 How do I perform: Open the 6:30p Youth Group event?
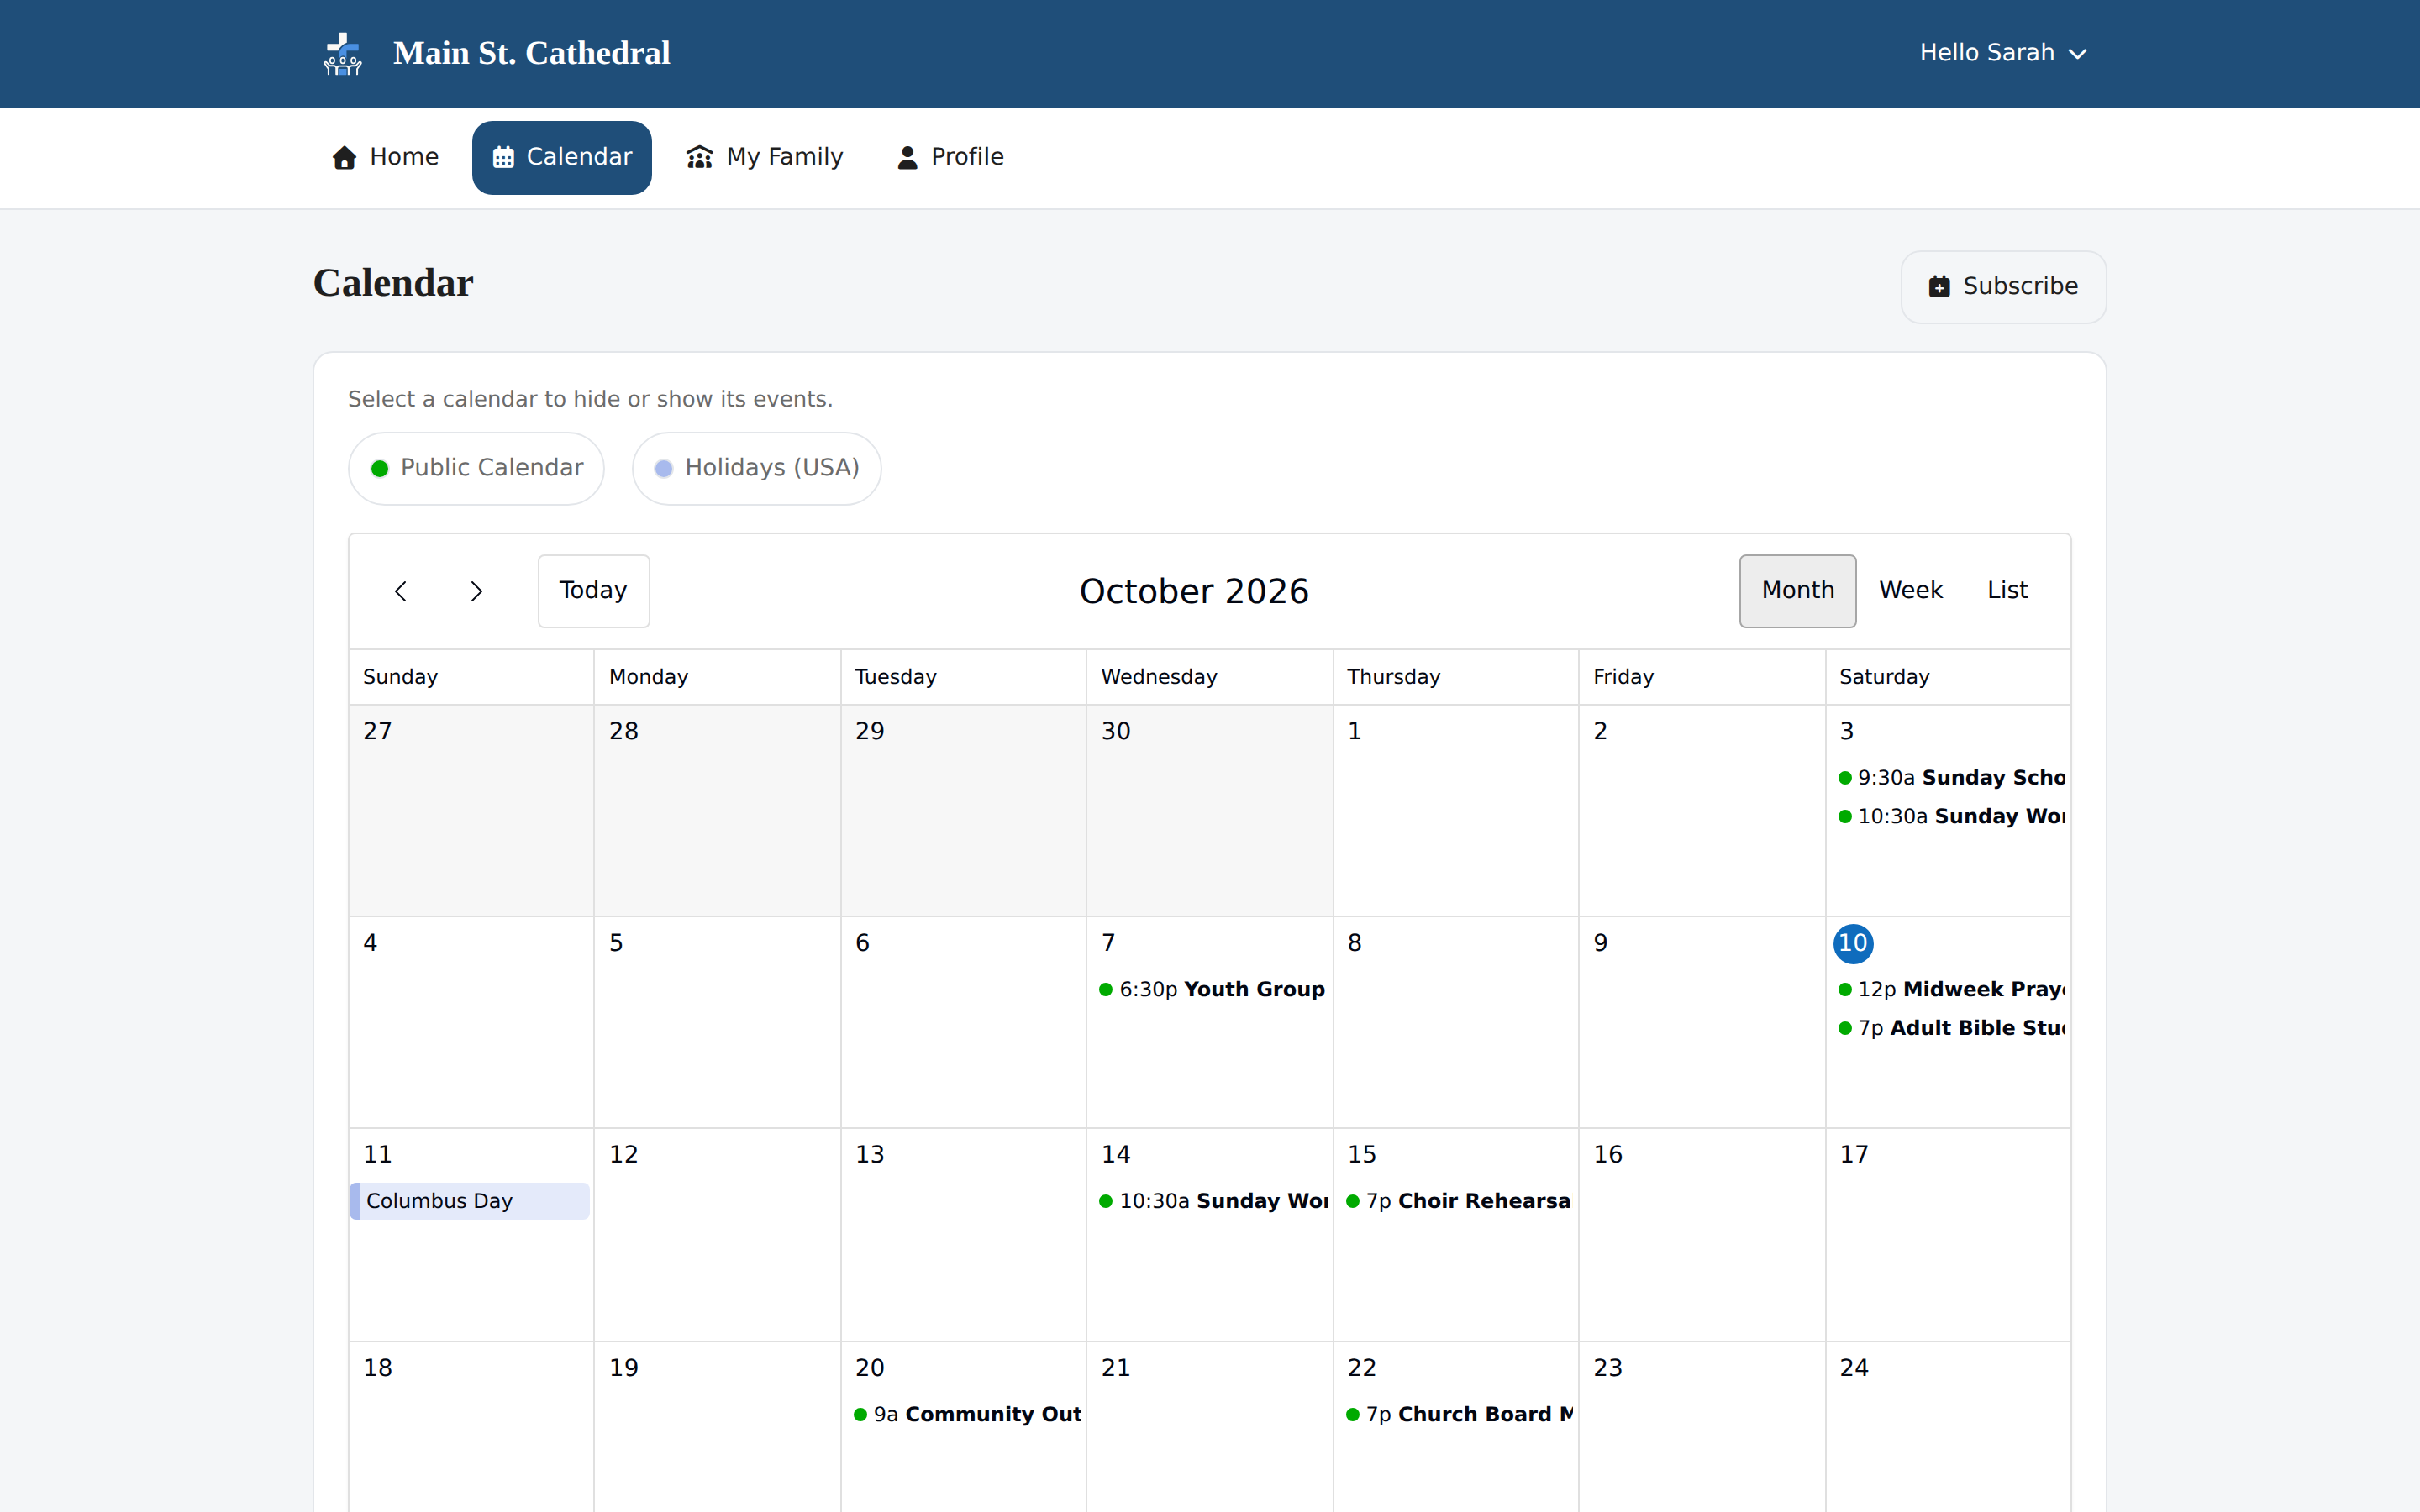pos(1211,989)
